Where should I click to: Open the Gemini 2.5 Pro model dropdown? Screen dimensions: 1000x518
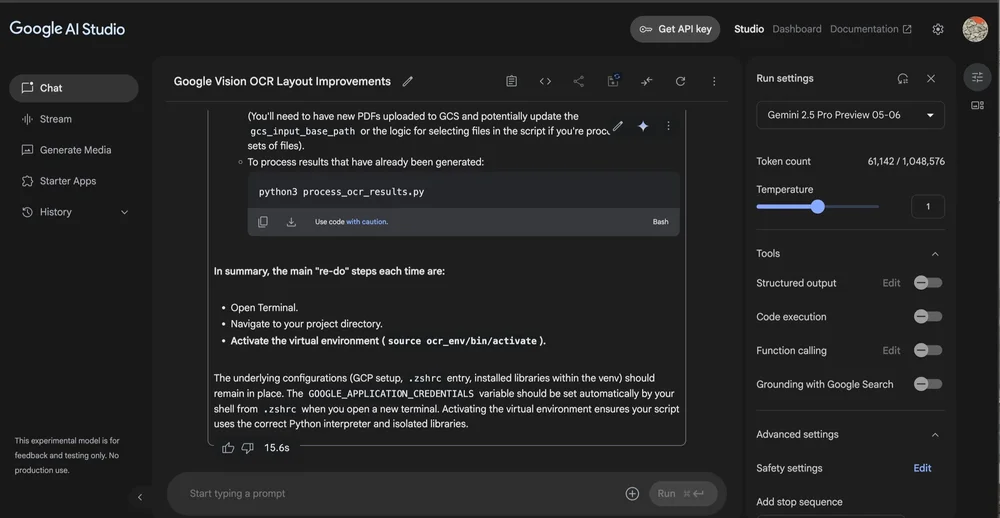click(850, 115)
